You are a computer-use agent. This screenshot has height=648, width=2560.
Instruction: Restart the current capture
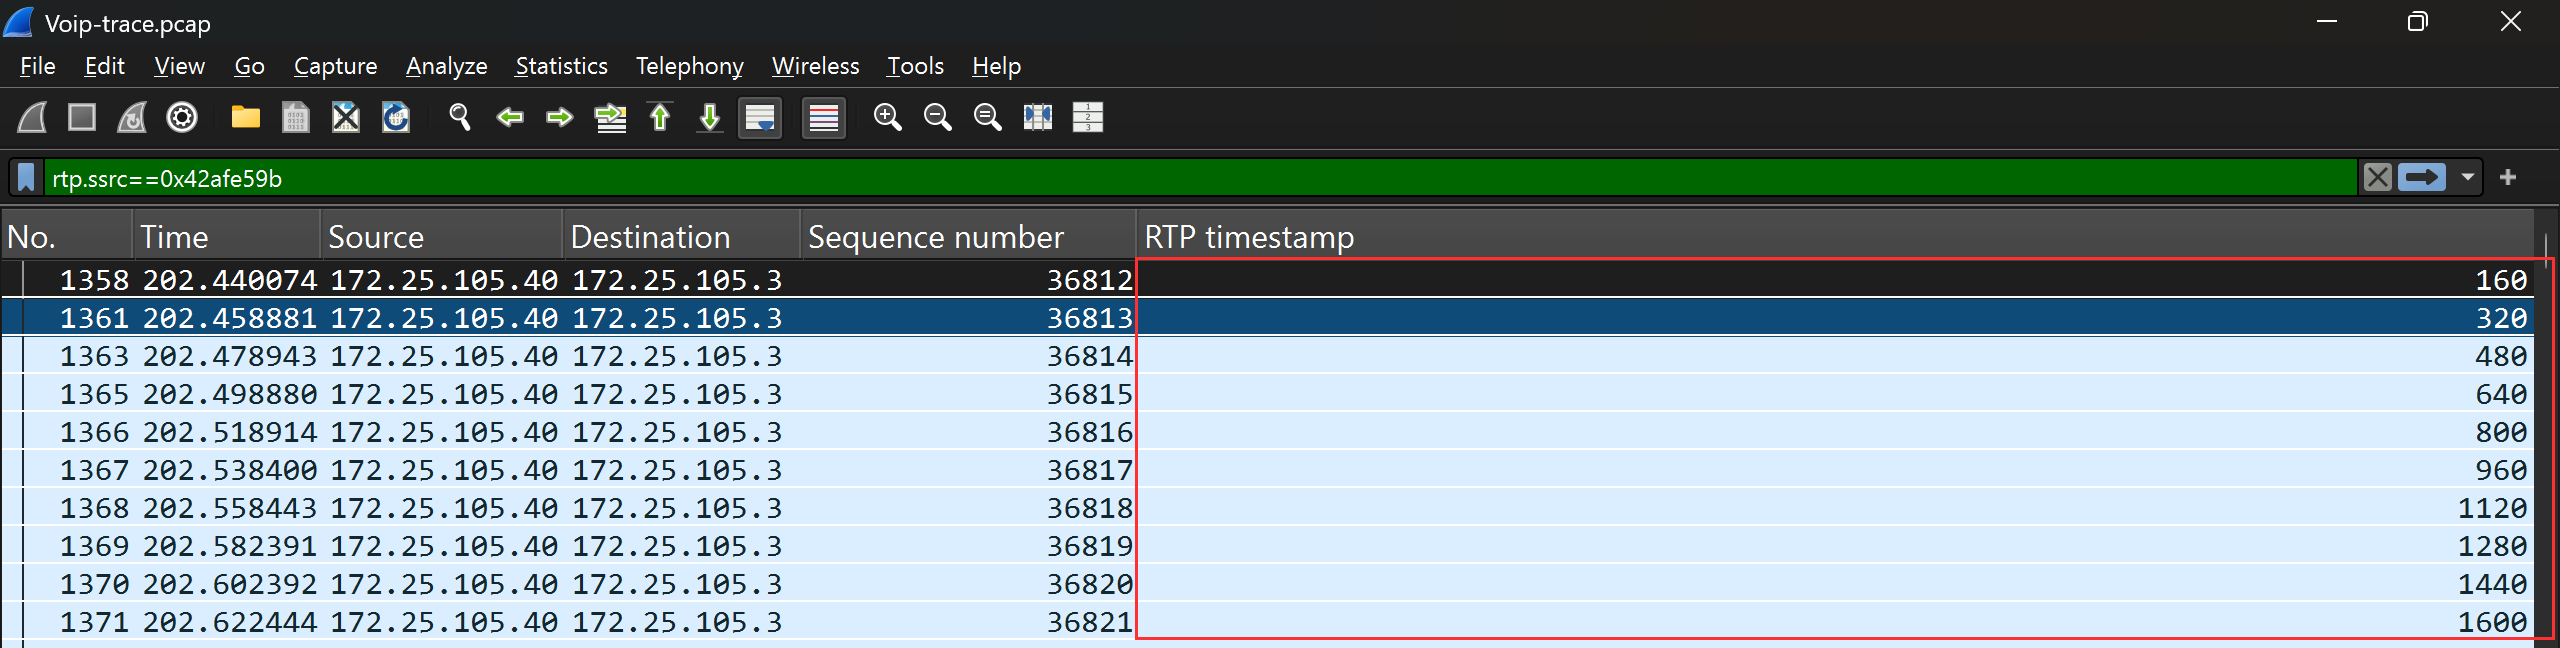[132, 118]
